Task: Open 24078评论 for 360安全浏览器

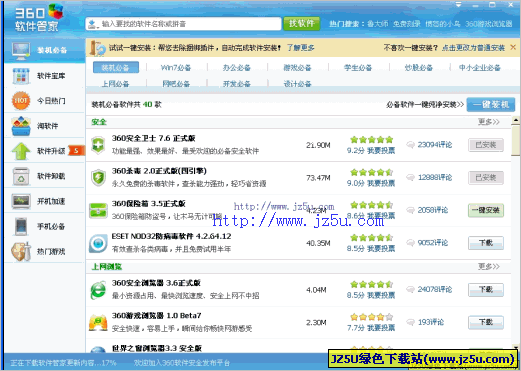Action: (435, 289)
